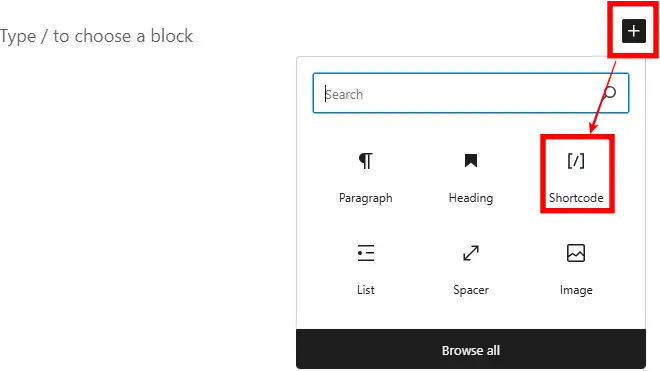Choose the Spacer diagonal arrow icon

click(471, 253)
